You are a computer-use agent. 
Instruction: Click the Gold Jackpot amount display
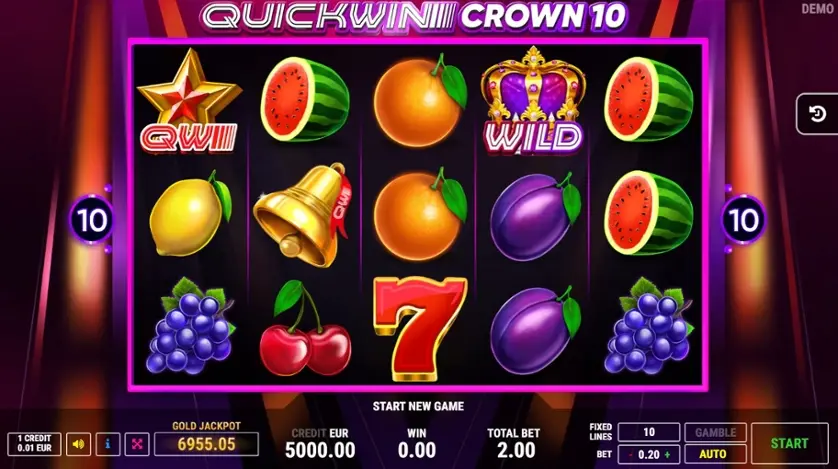point(206,444)
